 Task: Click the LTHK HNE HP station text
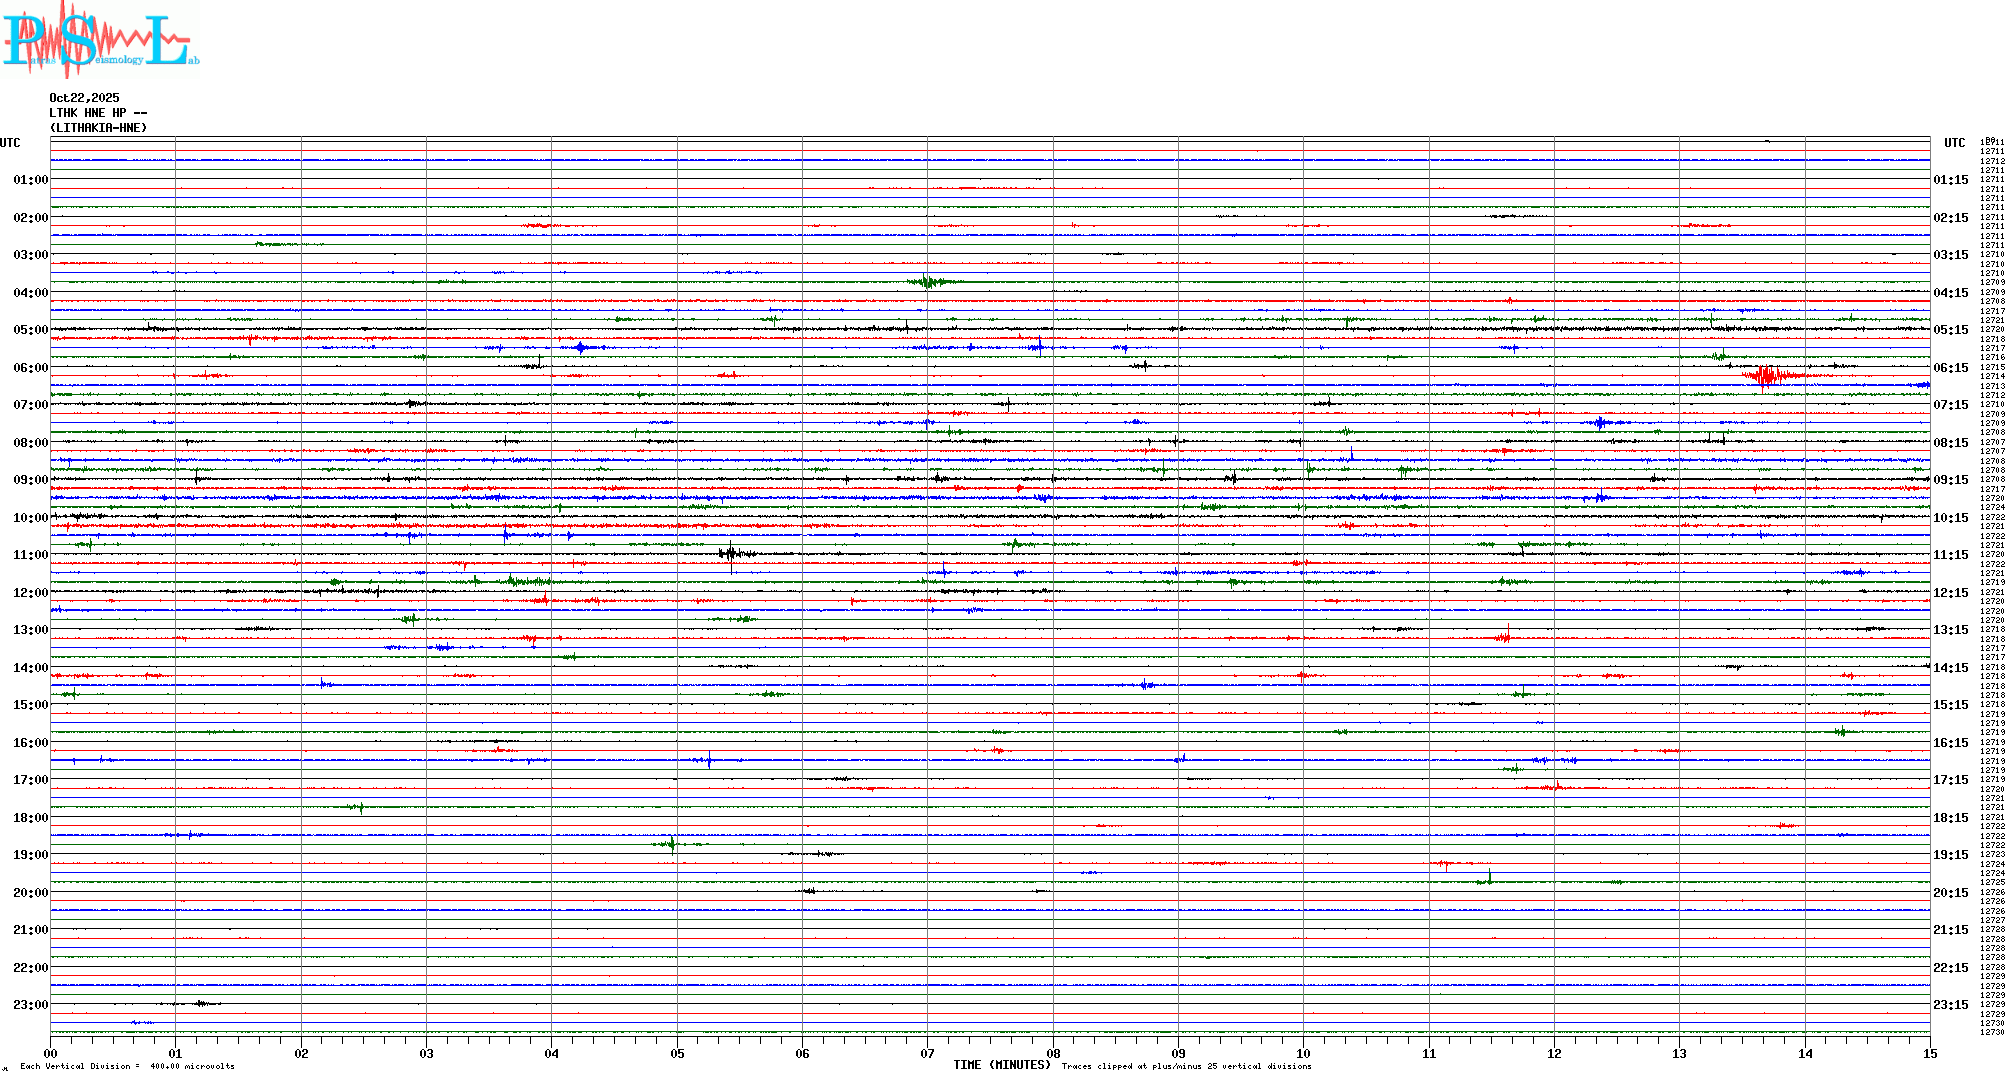97,113
